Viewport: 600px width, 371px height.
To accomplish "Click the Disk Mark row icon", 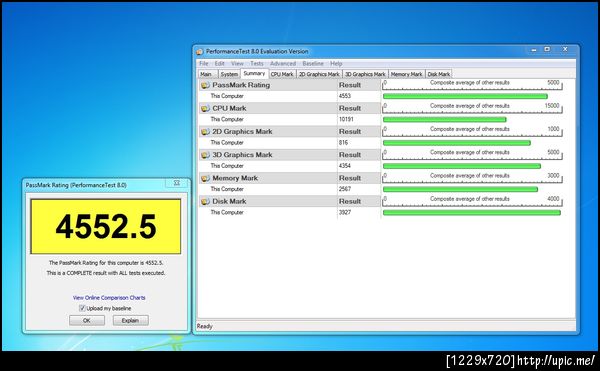I will [x=205, y=202].
